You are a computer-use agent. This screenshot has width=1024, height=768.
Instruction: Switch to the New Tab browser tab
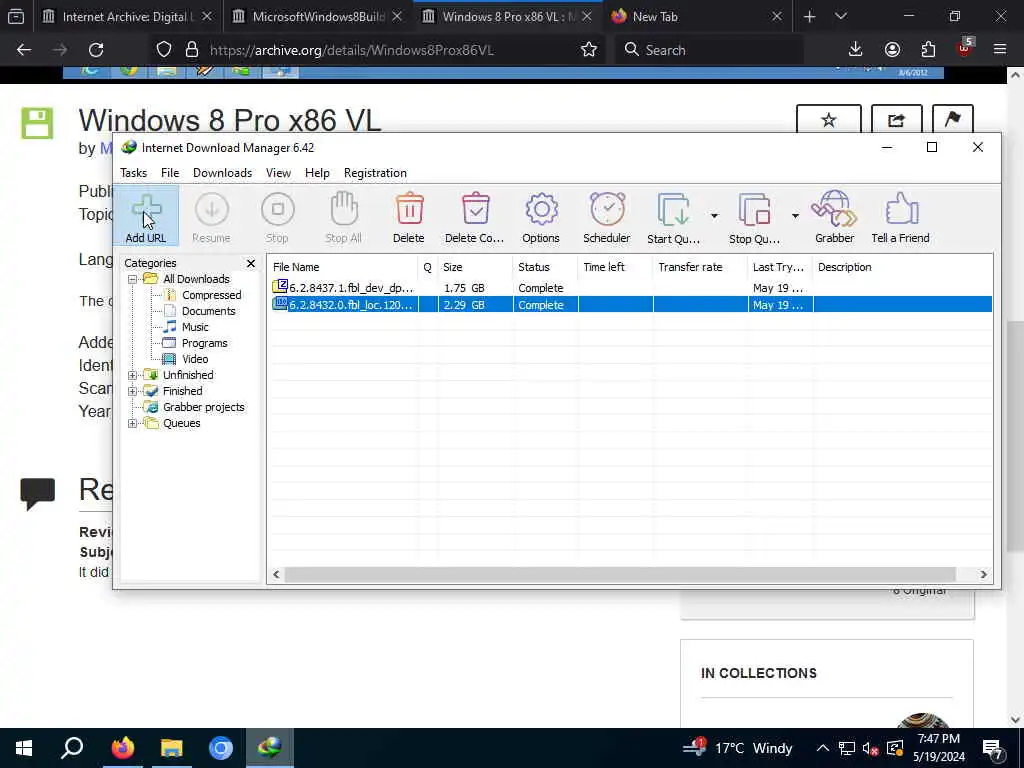click(697, 17)
